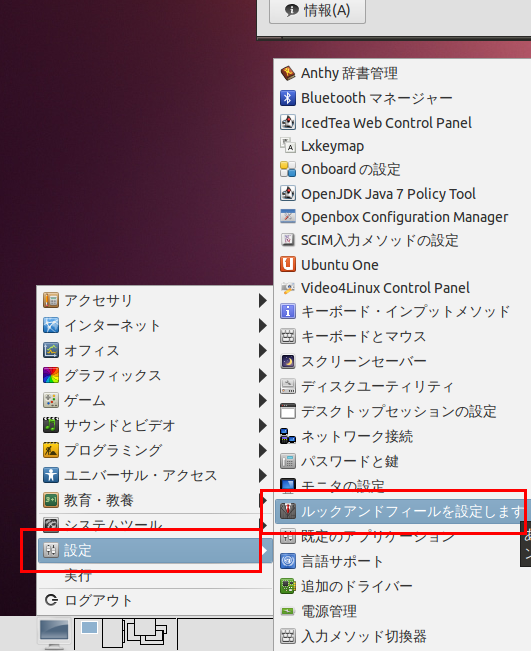Click the サウンドとビデオ film icon
The height and width of the screenshot is (651, 531).
tap(51, 425)
